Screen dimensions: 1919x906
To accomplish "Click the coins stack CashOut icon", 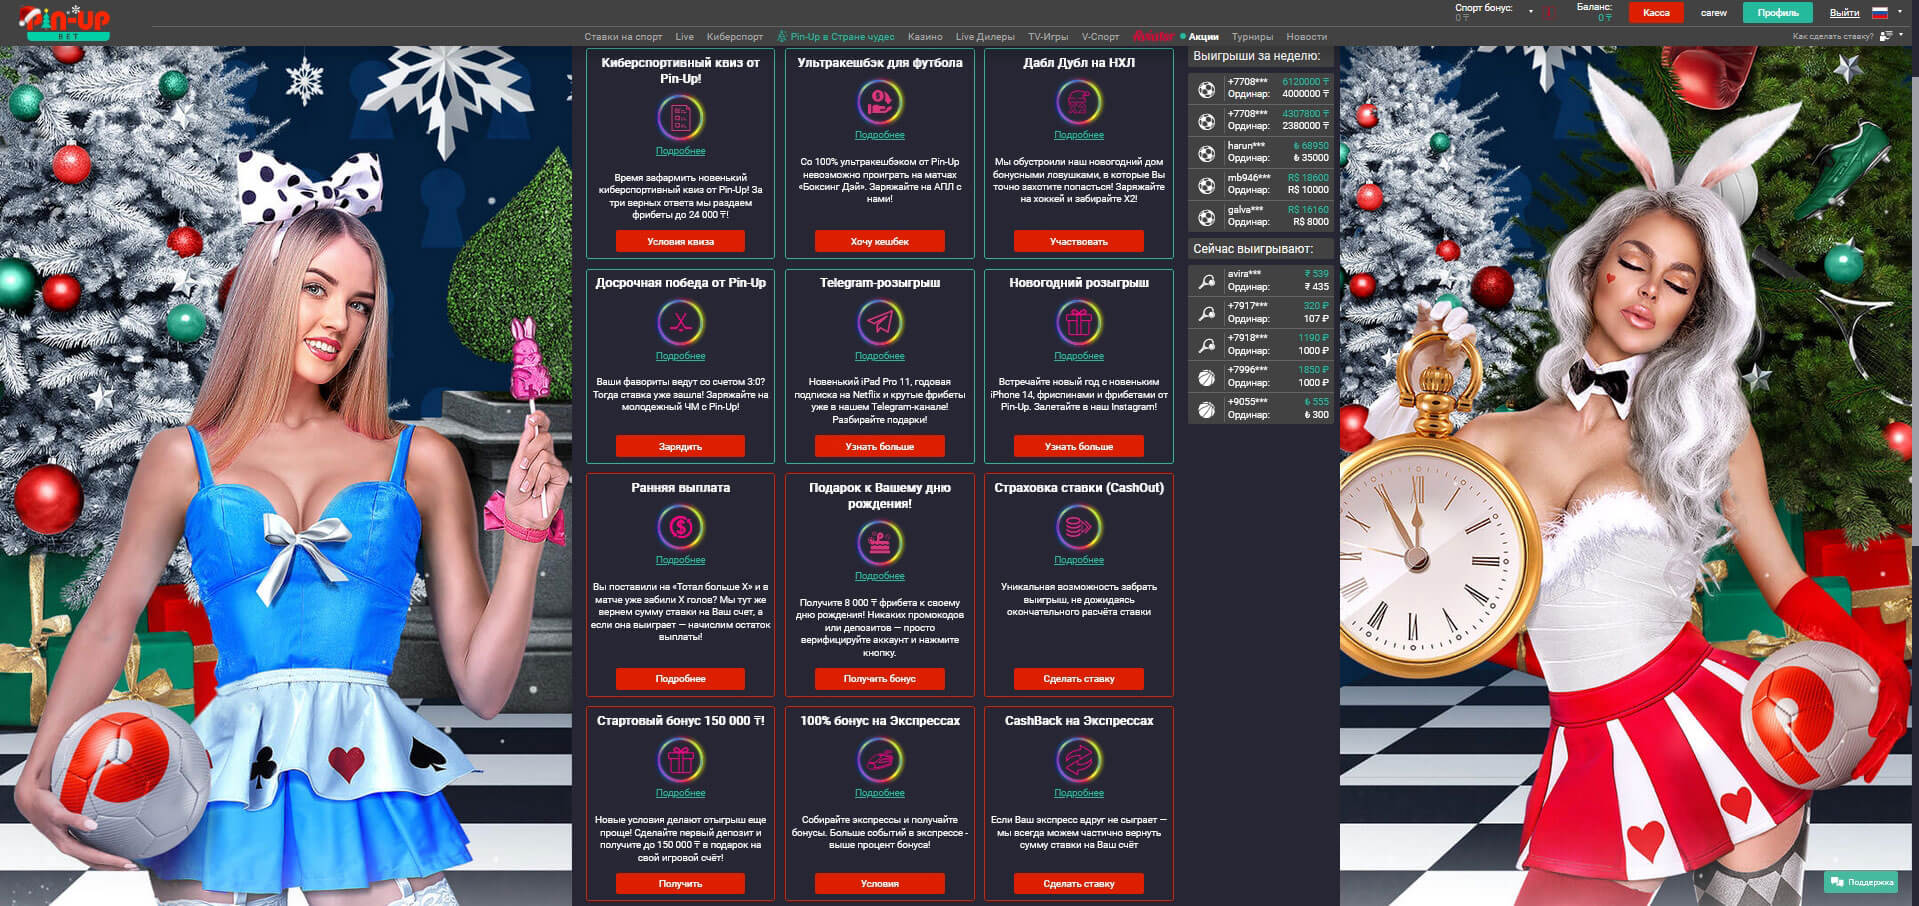I will click(x=1078, y=527).
